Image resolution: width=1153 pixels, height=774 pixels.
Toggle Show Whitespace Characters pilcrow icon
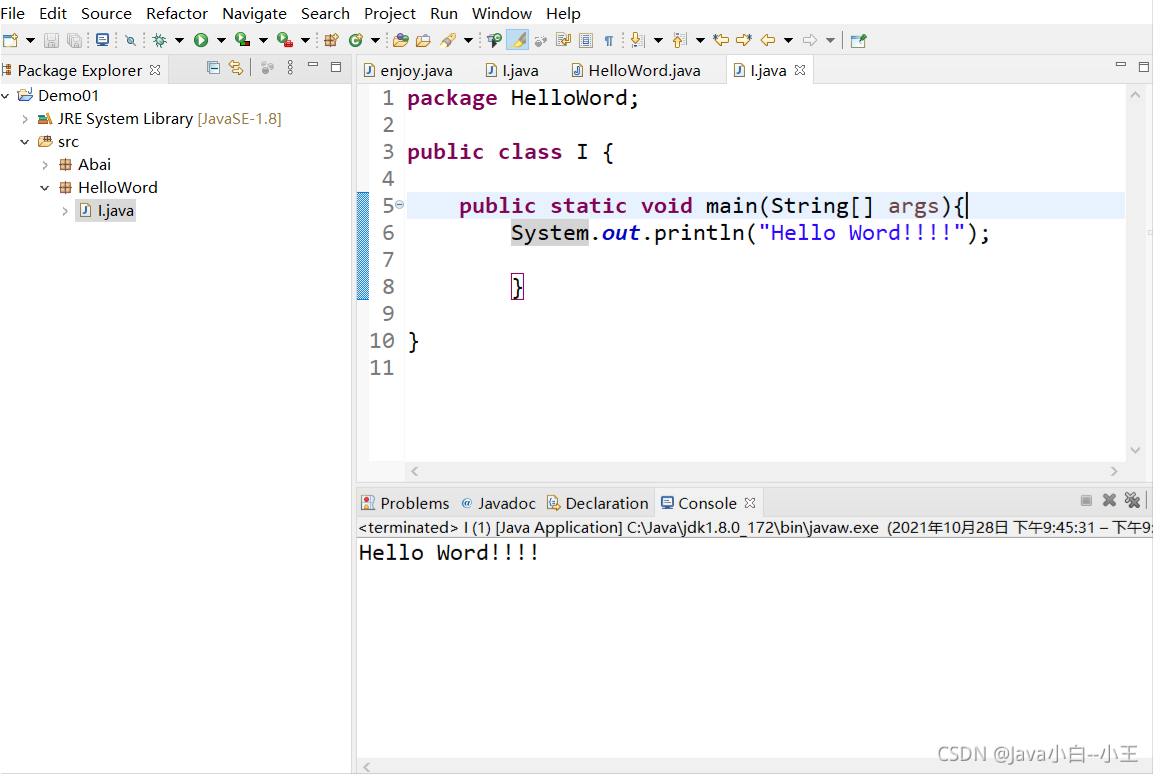click(609, 40)
